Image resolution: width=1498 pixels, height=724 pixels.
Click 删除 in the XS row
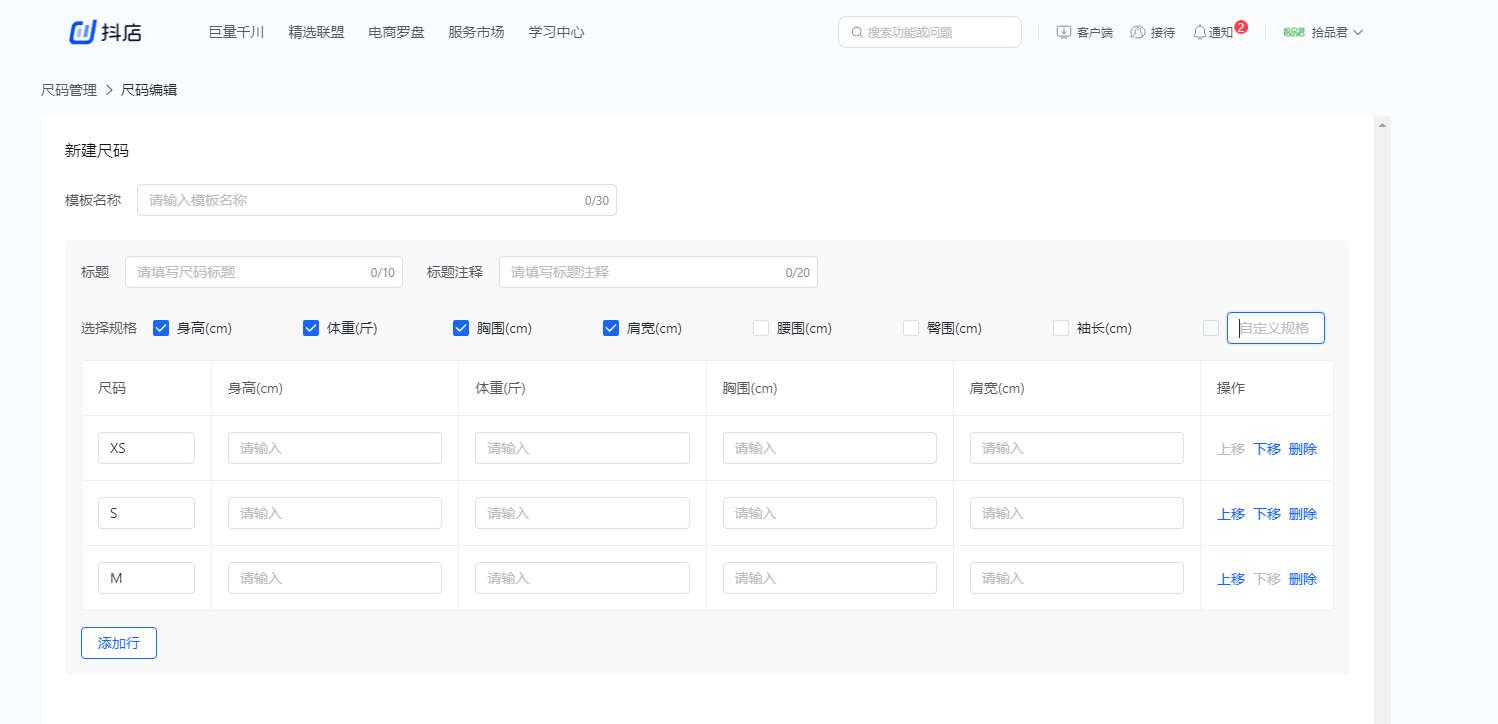[x=1303, y=449]
